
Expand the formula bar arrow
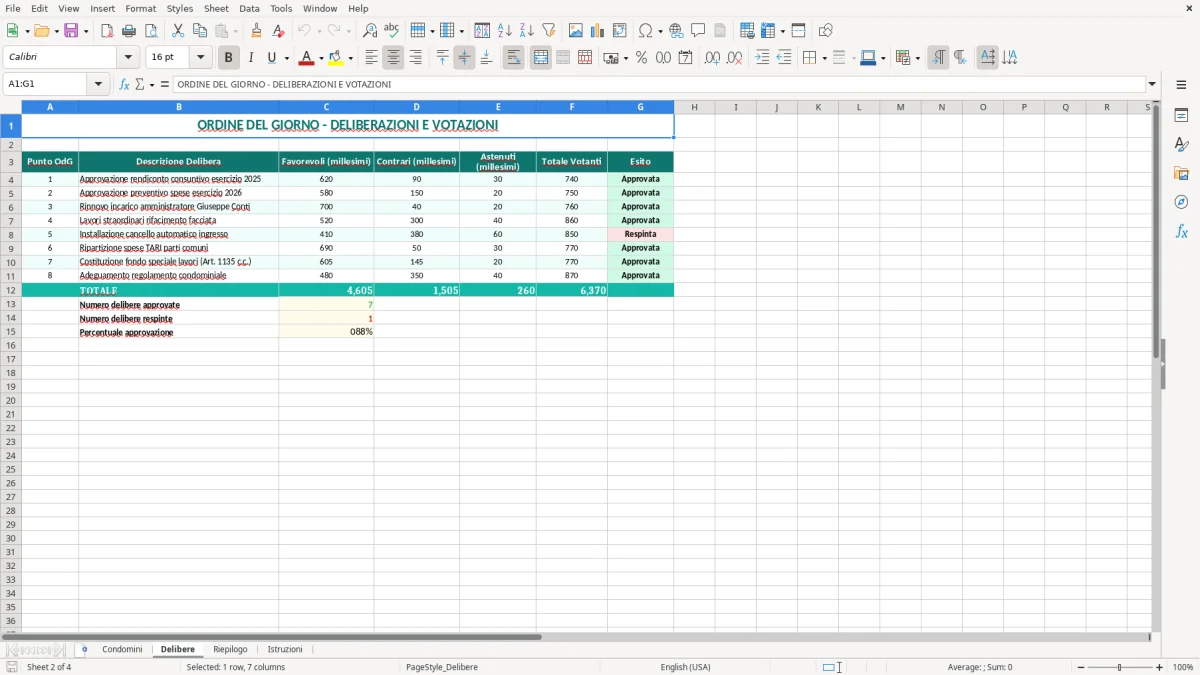pyautogui.click(x=1152, y=85)
